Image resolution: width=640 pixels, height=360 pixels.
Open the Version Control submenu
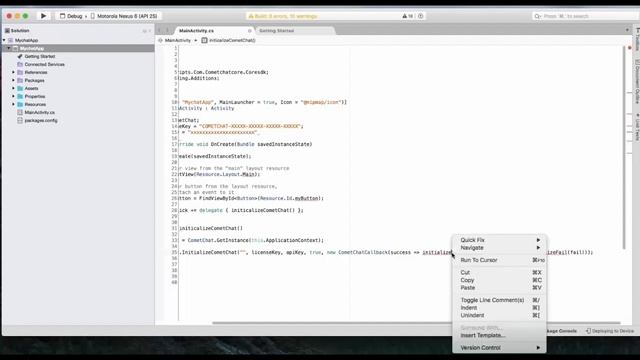point(499,348)
